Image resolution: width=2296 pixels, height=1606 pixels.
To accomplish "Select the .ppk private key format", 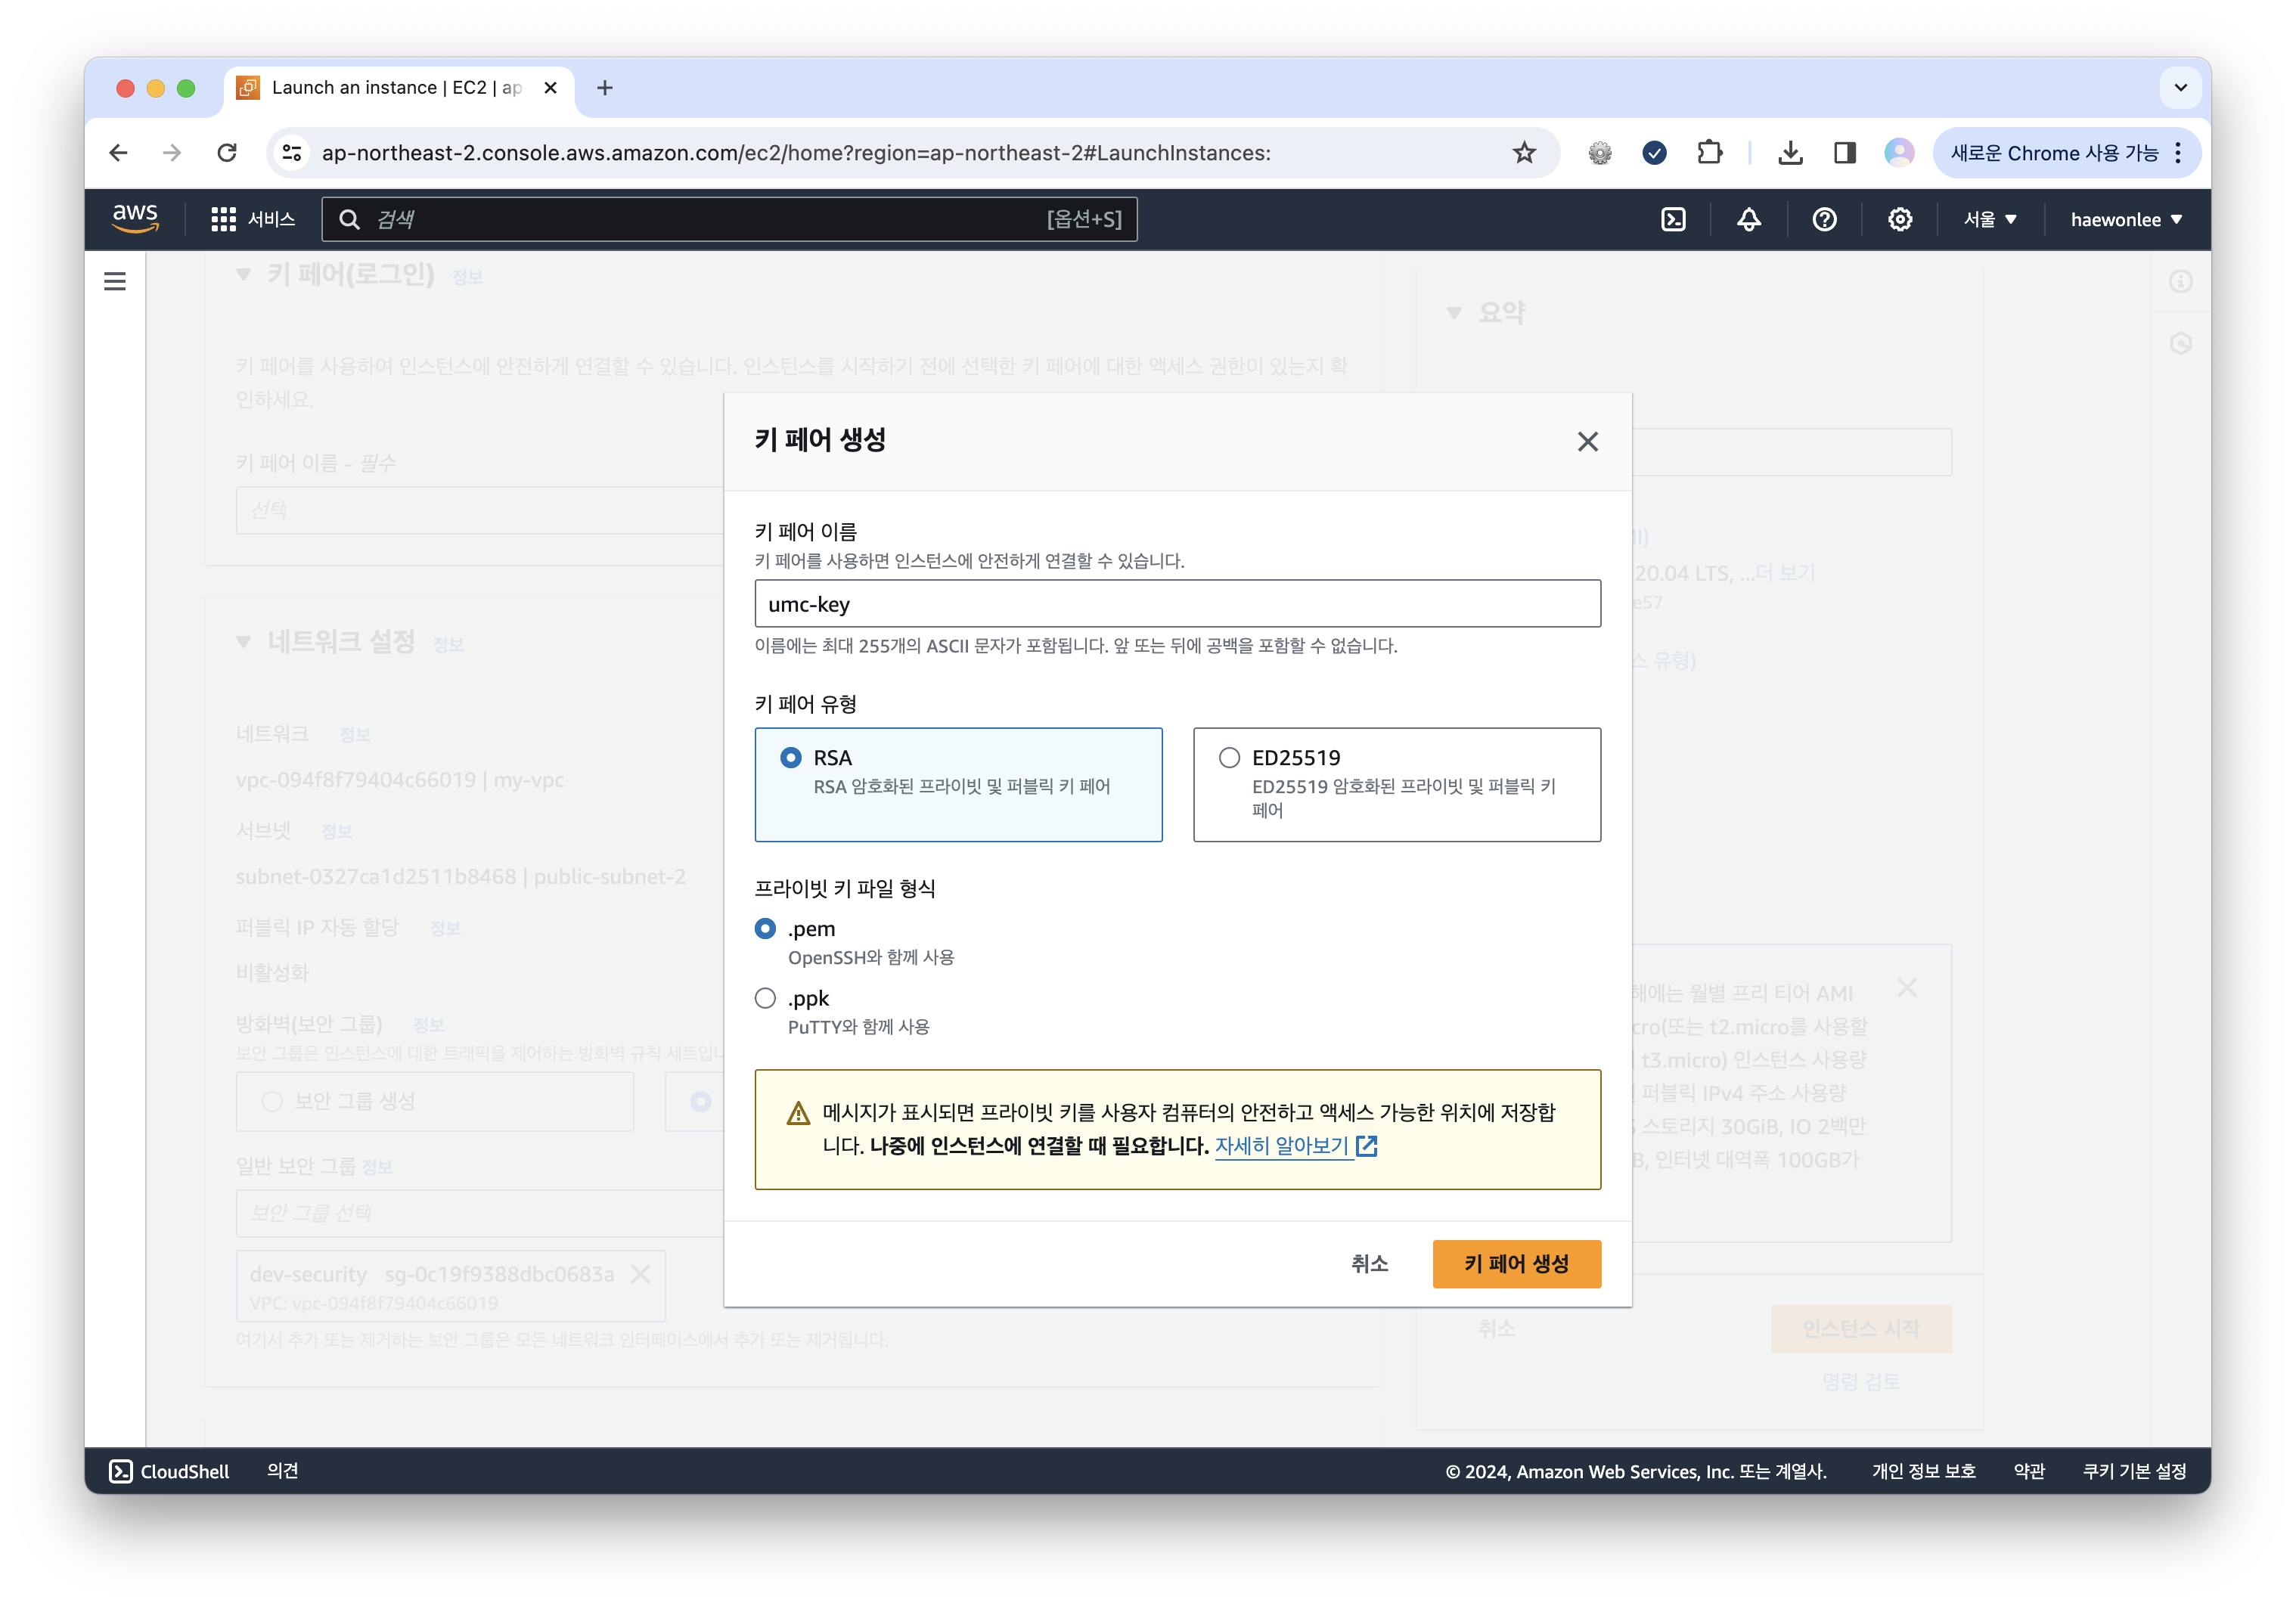I will pos(766,997).
